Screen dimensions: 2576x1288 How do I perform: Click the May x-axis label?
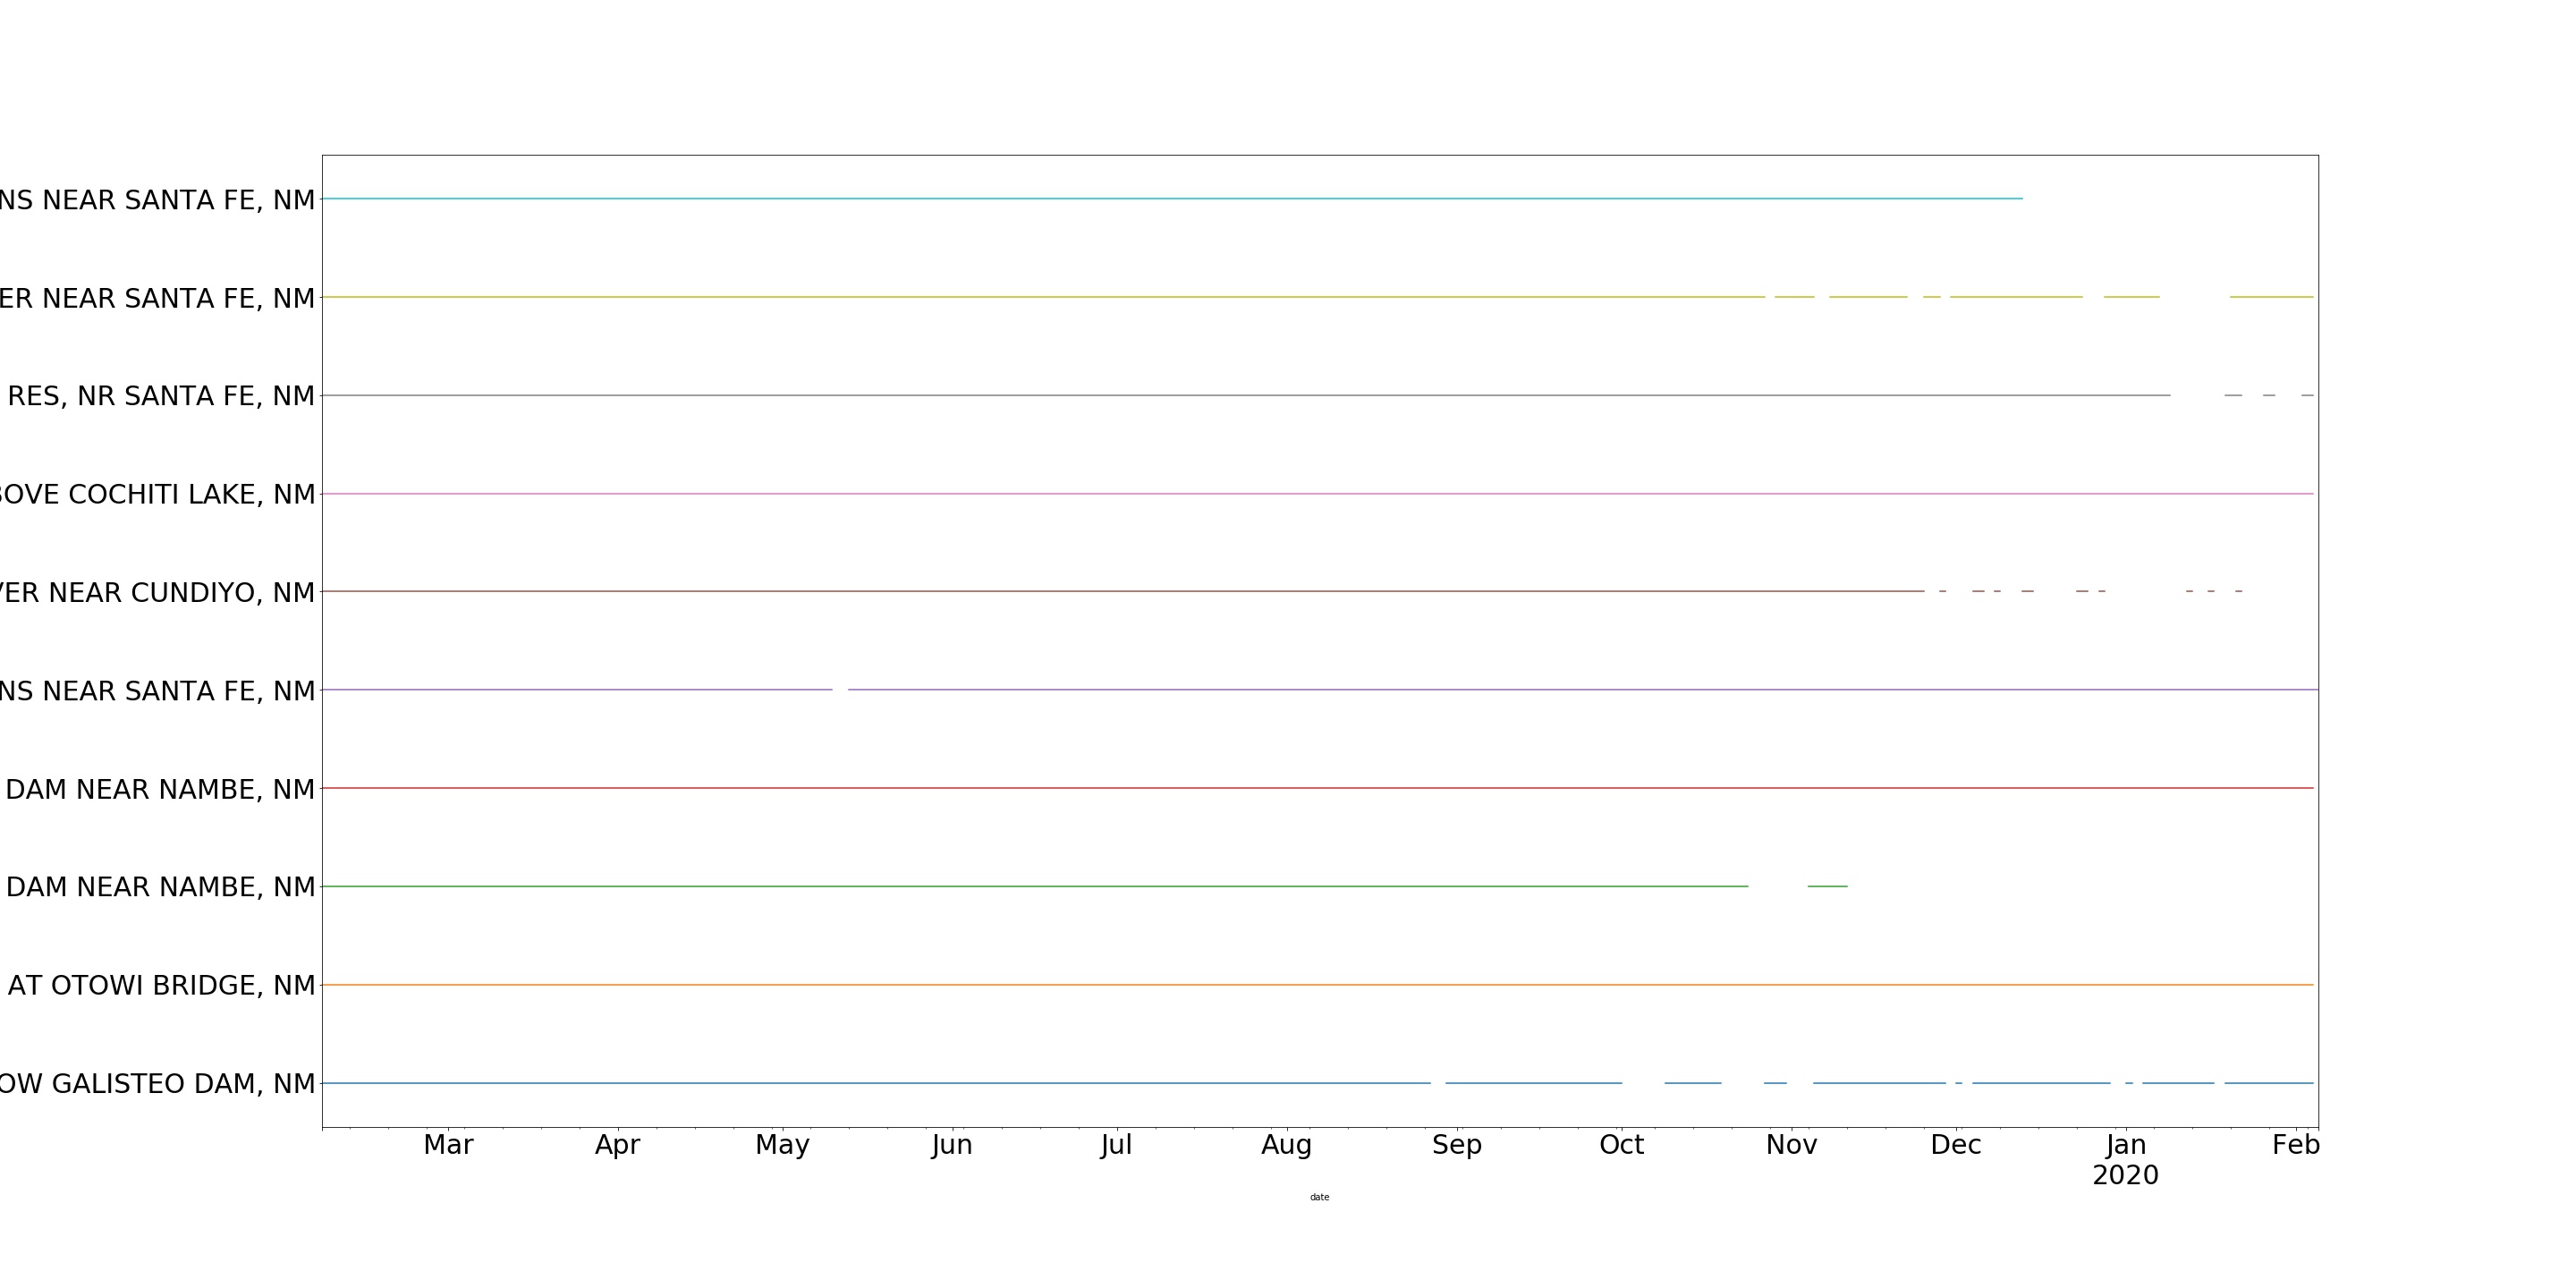coord(782,1145)
